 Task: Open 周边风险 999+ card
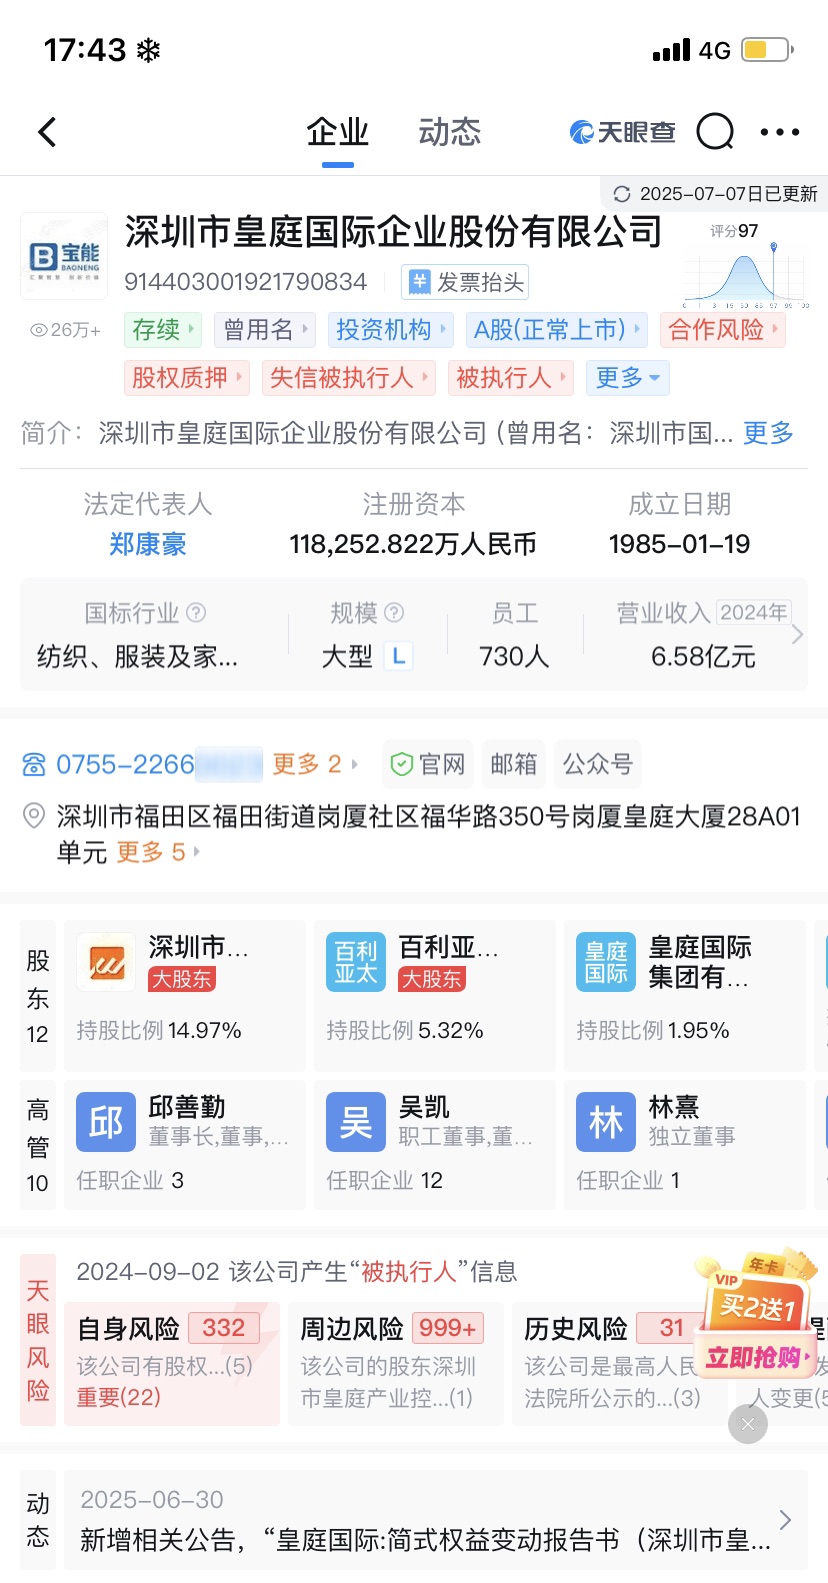click(396, 1364)
